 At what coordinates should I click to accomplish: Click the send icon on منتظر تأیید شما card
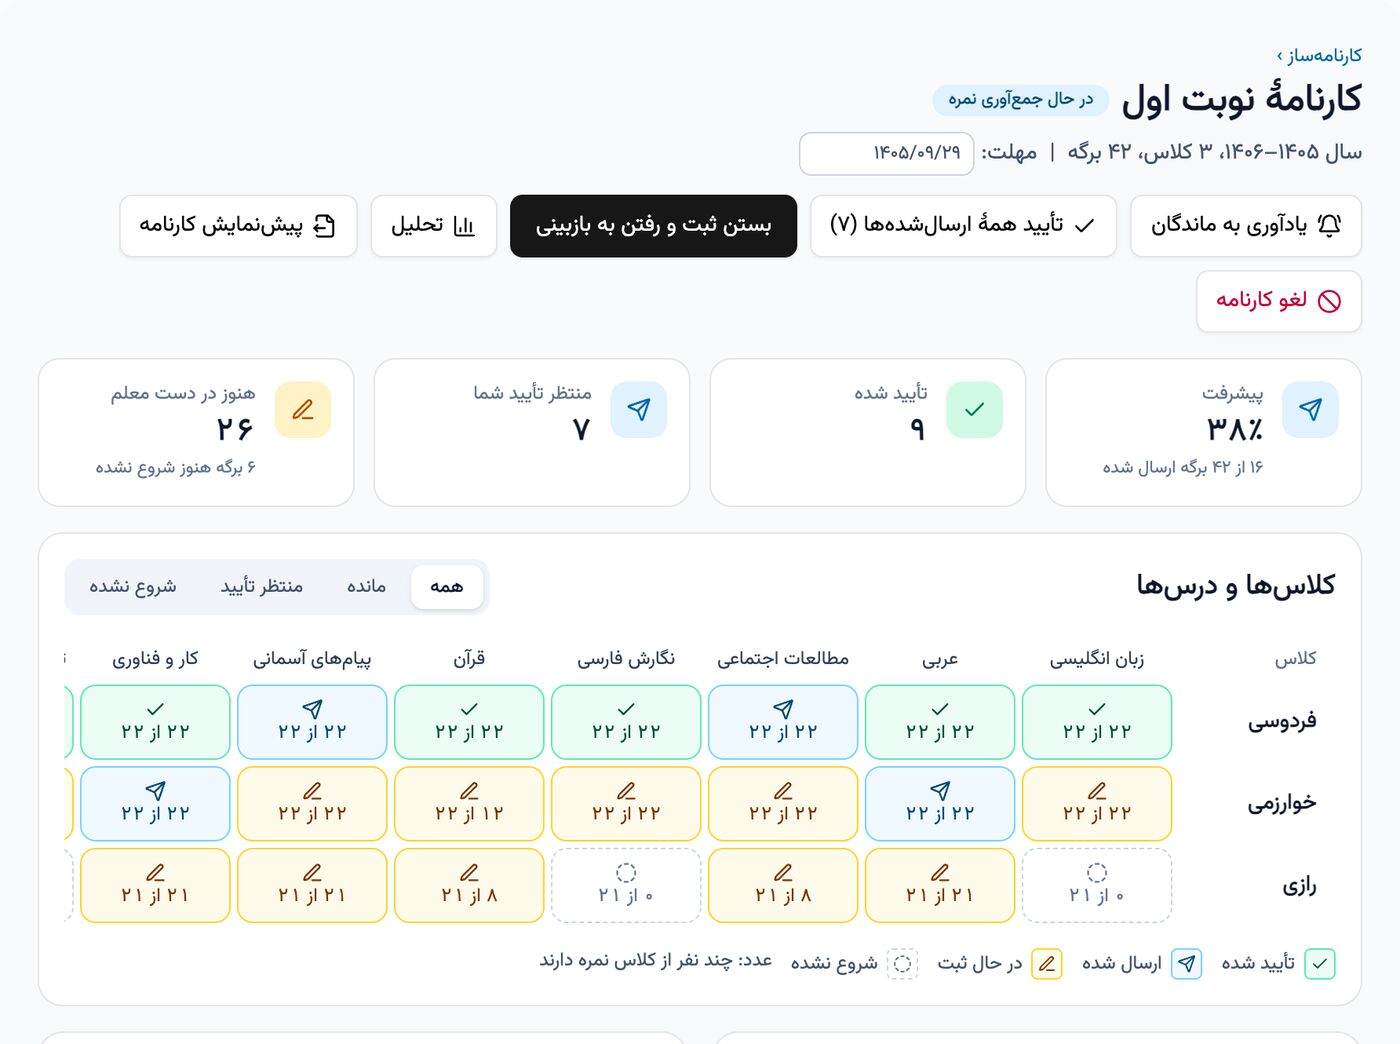coord(638,409)
